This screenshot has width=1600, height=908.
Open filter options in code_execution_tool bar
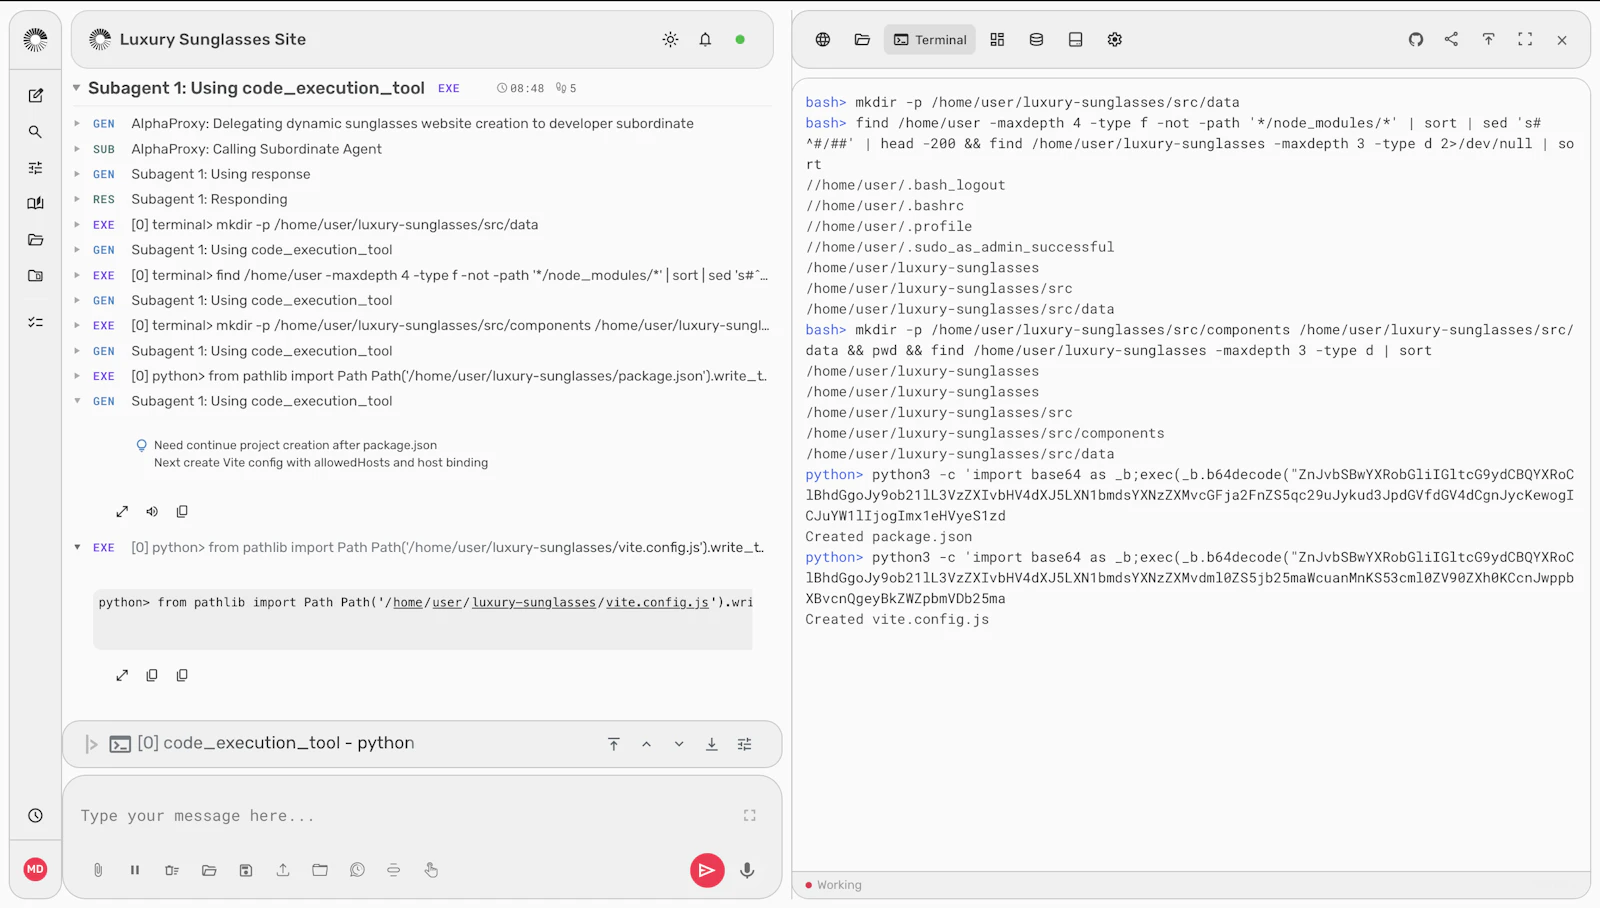point(745,744)
